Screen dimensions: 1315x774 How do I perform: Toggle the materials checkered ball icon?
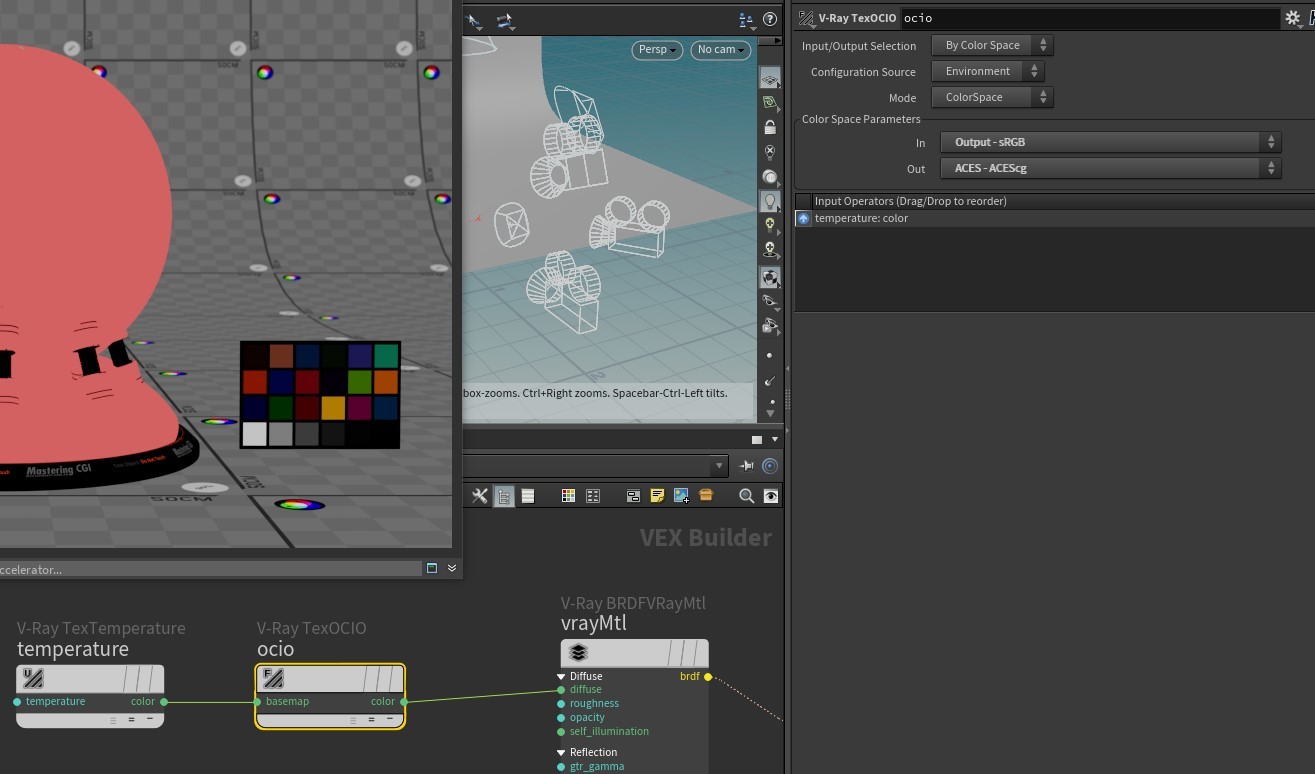769,277
